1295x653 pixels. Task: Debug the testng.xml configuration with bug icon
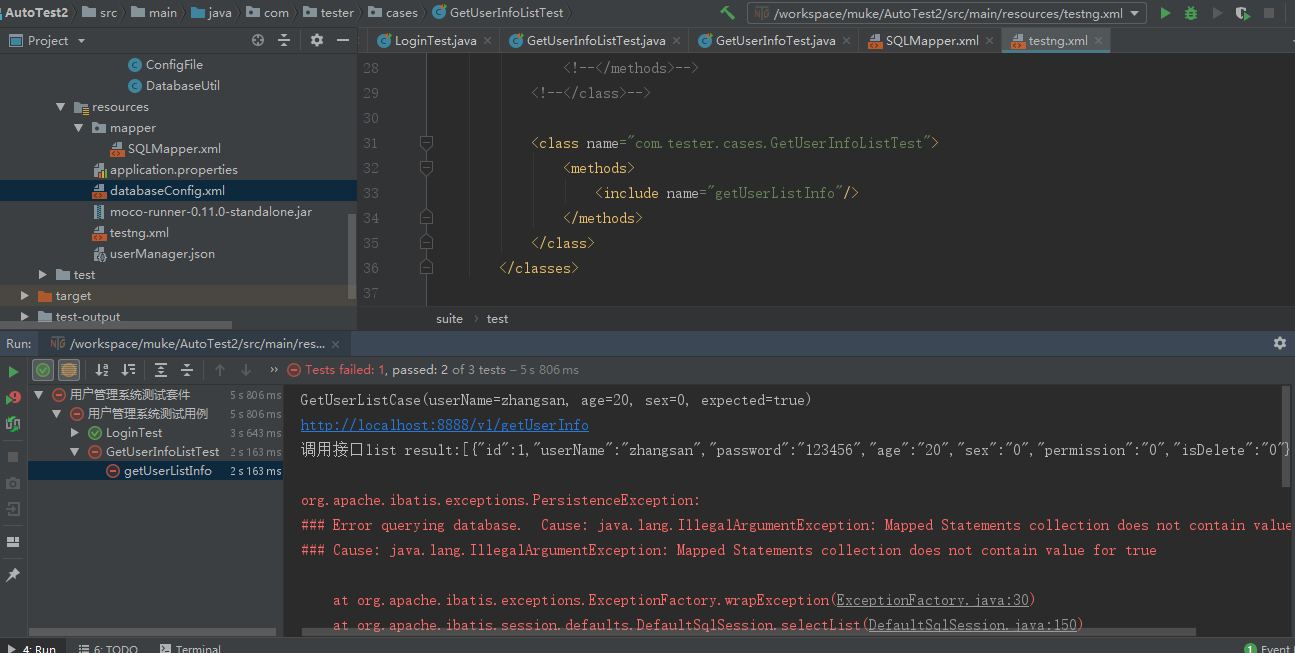point(1191,13)
